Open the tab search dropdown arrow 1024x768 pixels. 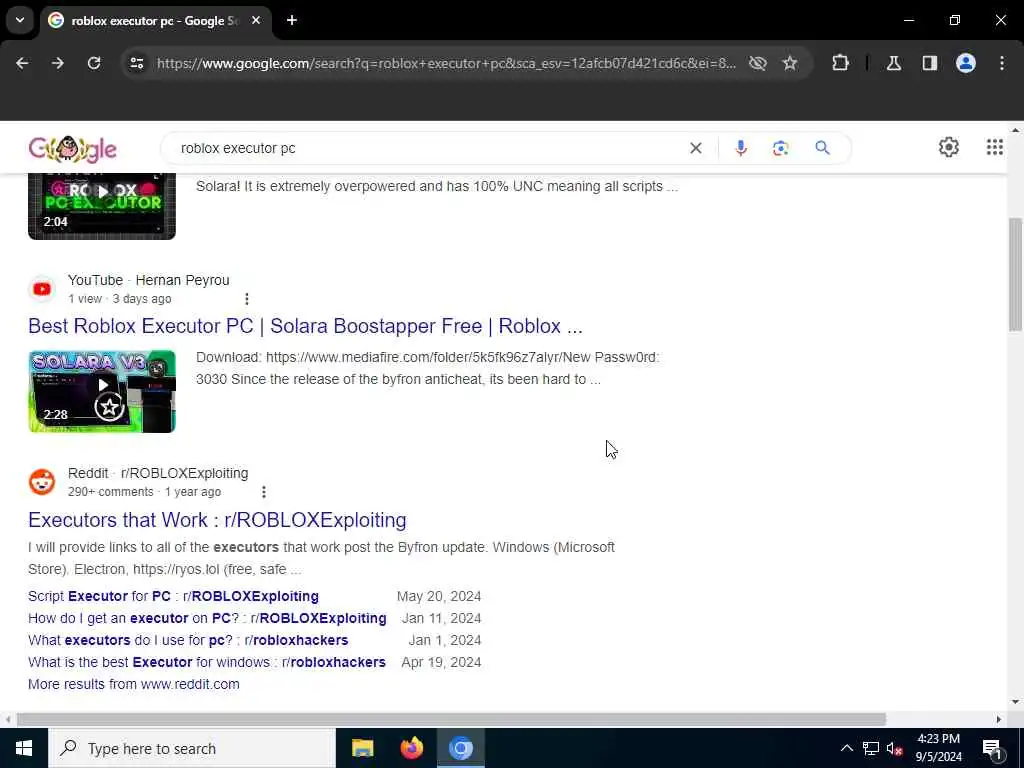click(x=20, y=20)
